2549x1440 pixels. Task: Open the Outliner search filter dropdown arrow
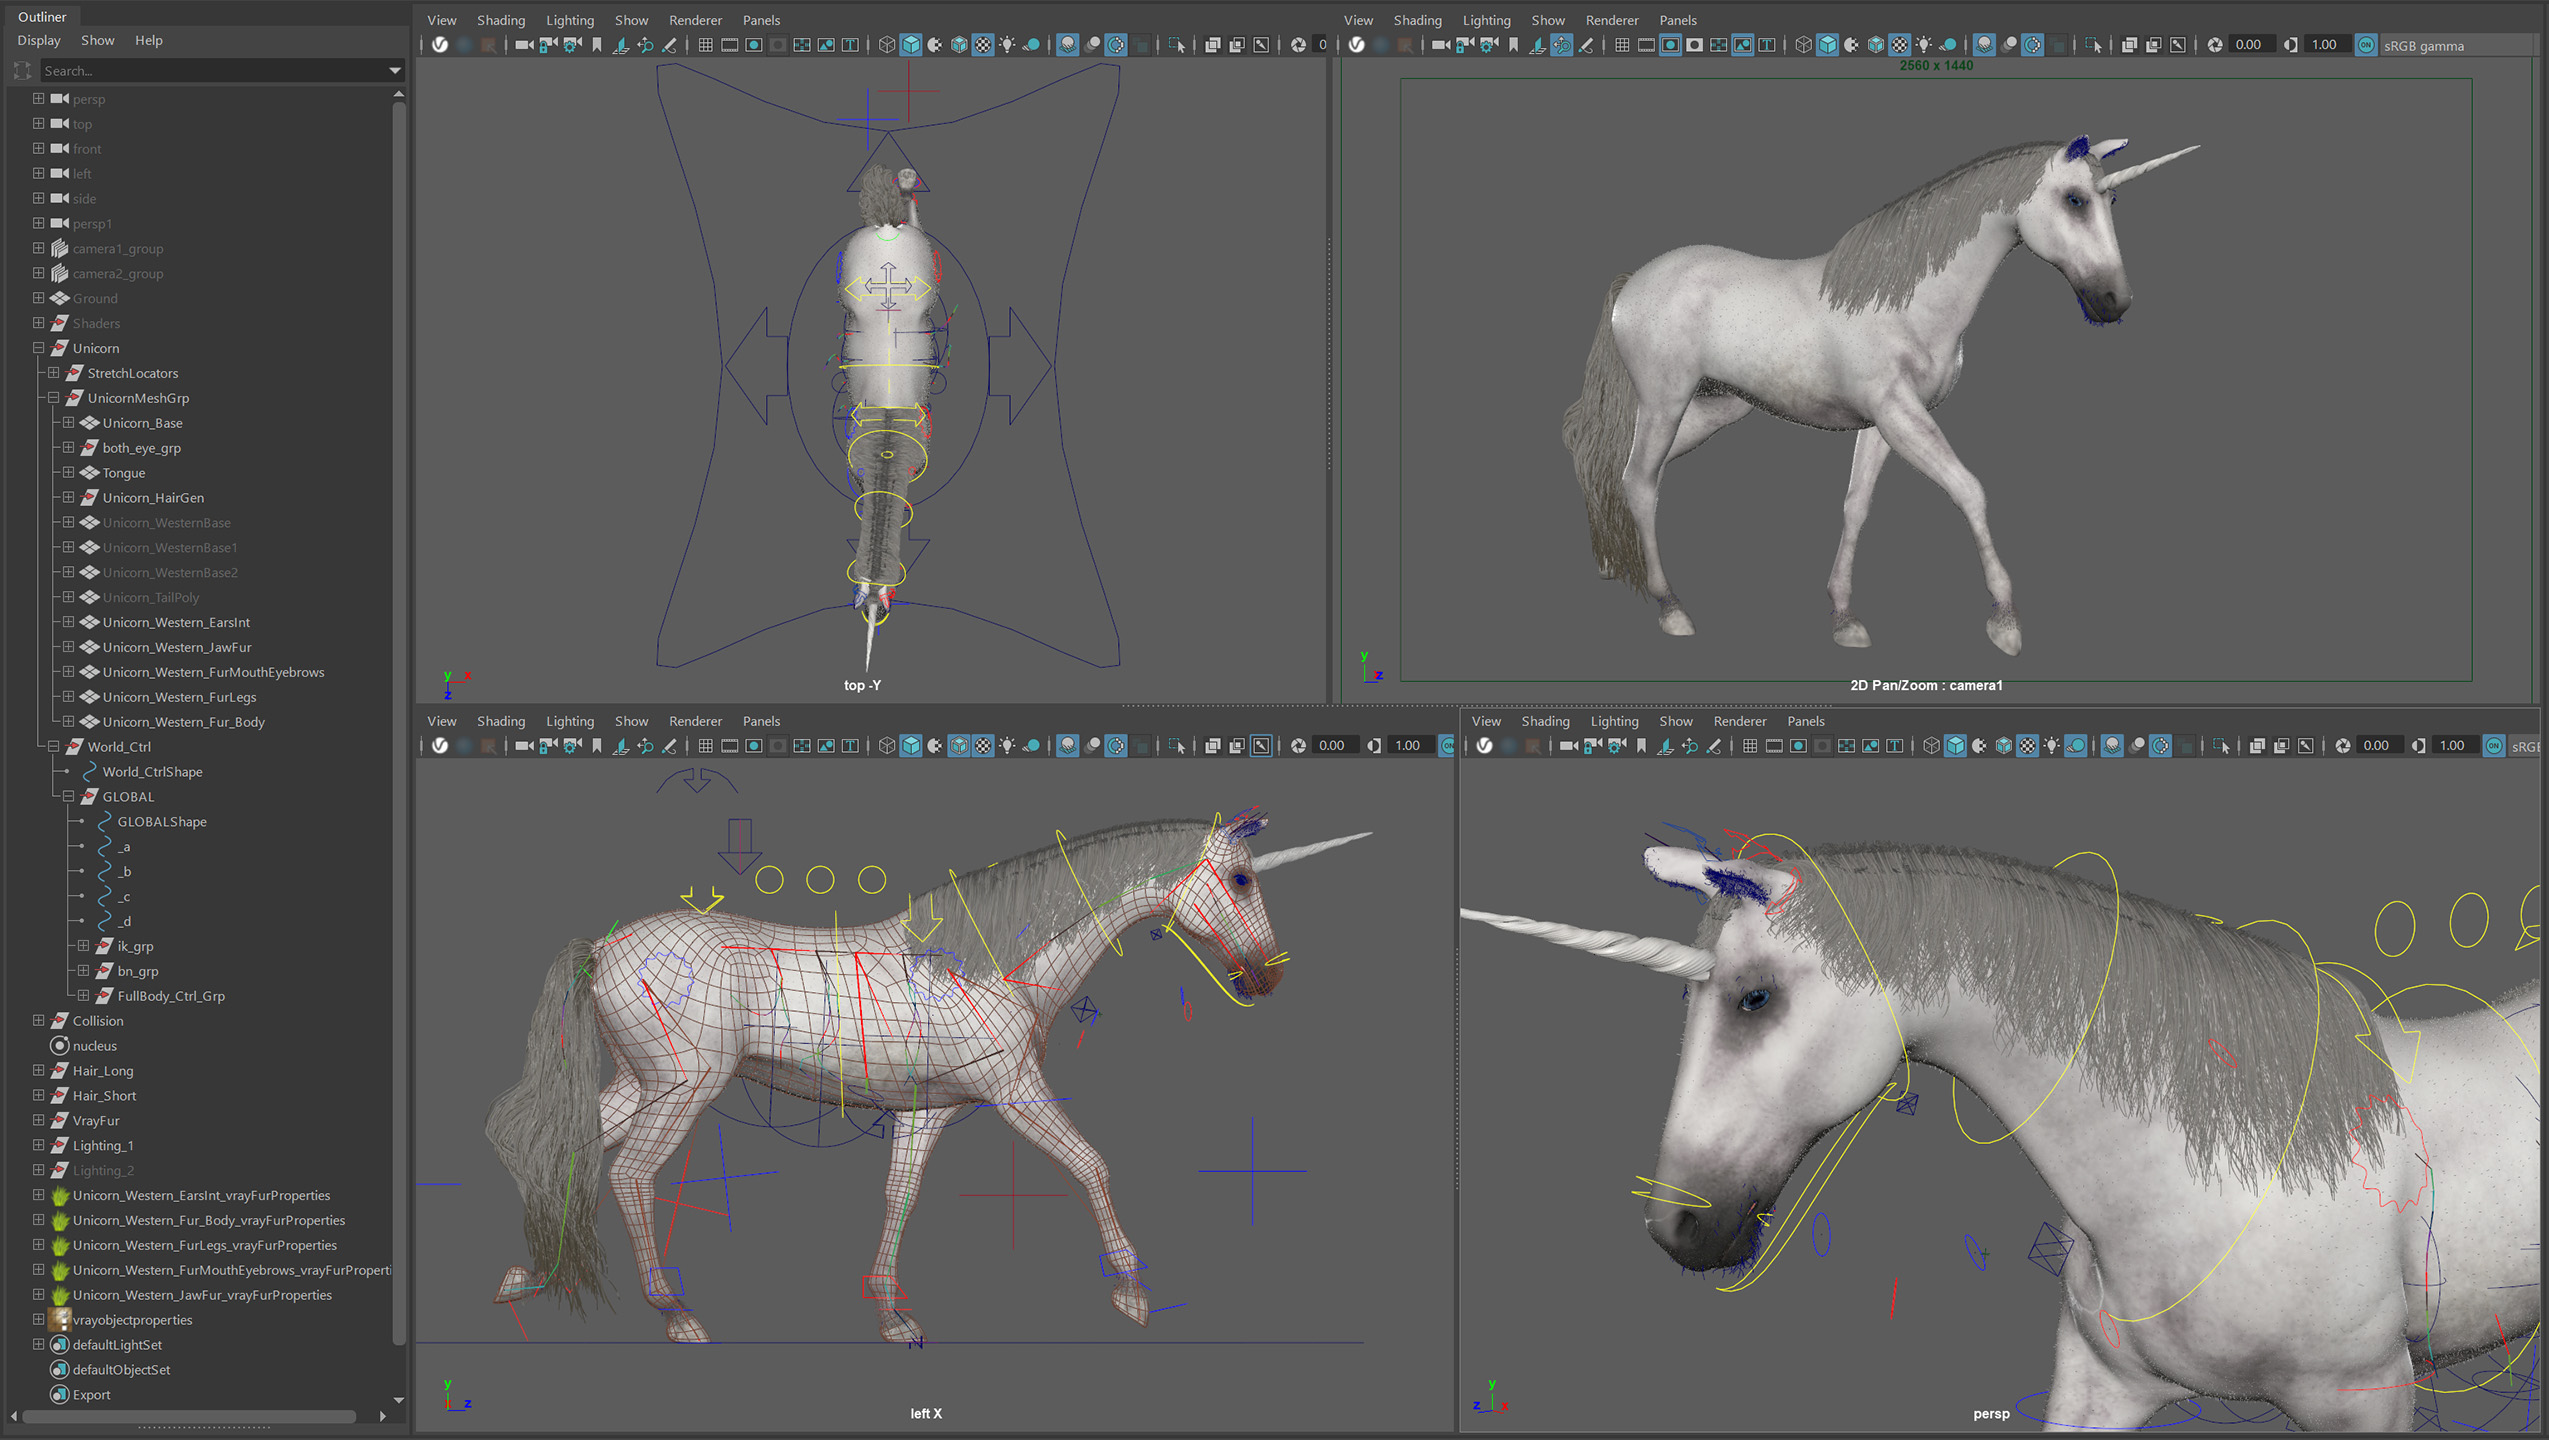point(394,71)
